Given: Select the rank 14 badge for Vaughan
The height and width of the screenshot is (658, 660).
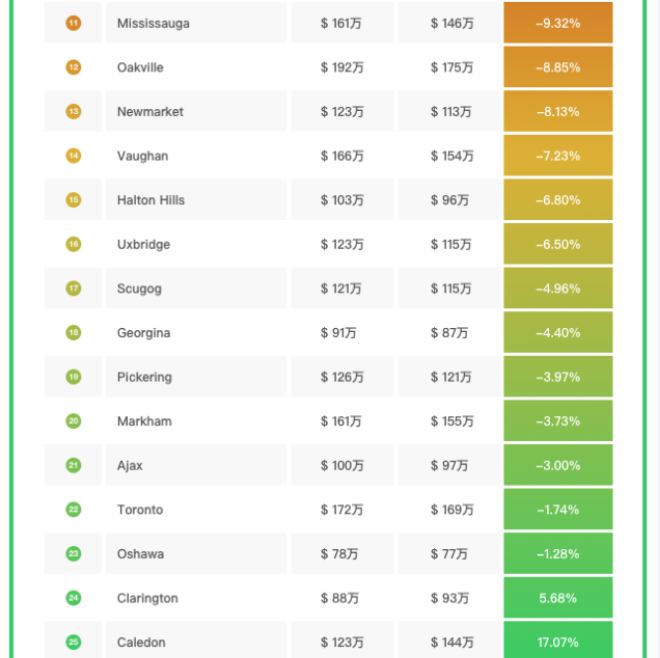Looking at the screenshot, I should pyautogui.click(x=73, y=156).
